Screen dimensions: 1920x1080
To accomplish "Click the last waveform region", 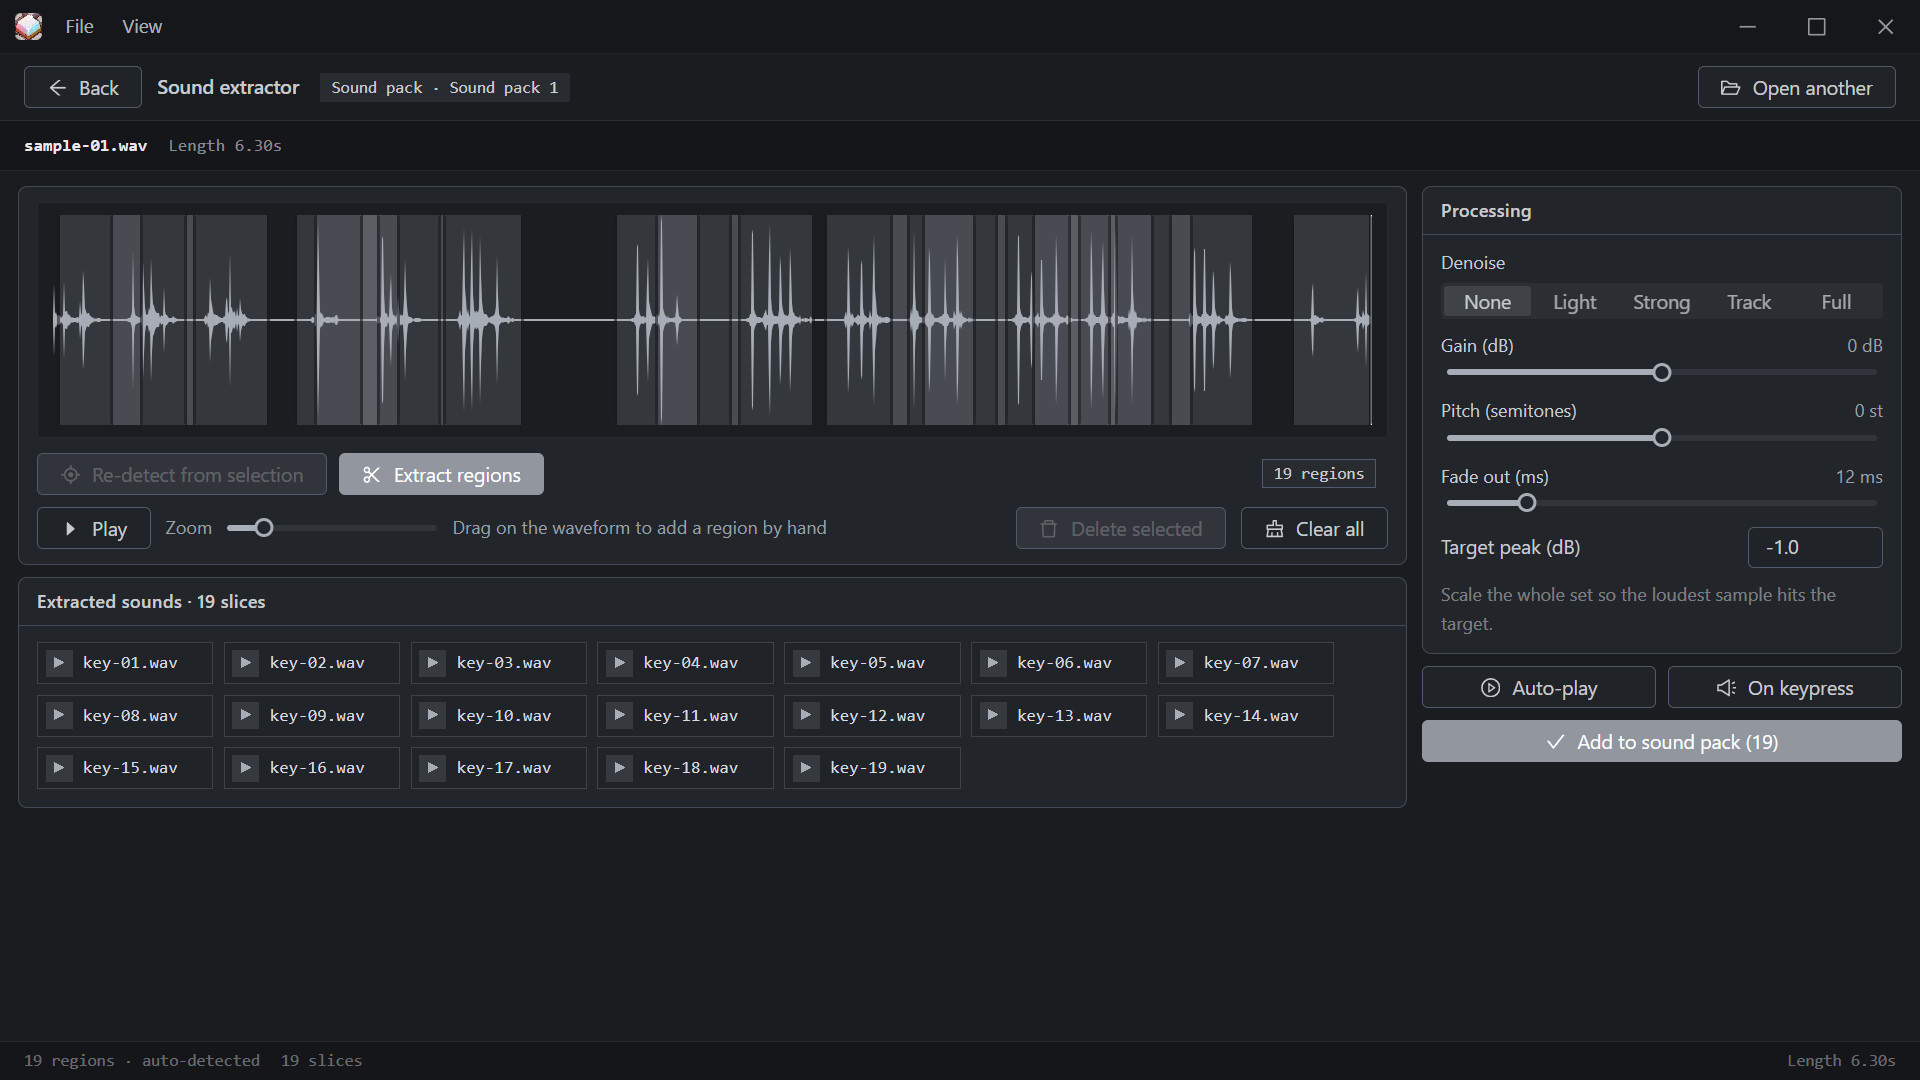I will point(1332,320).
